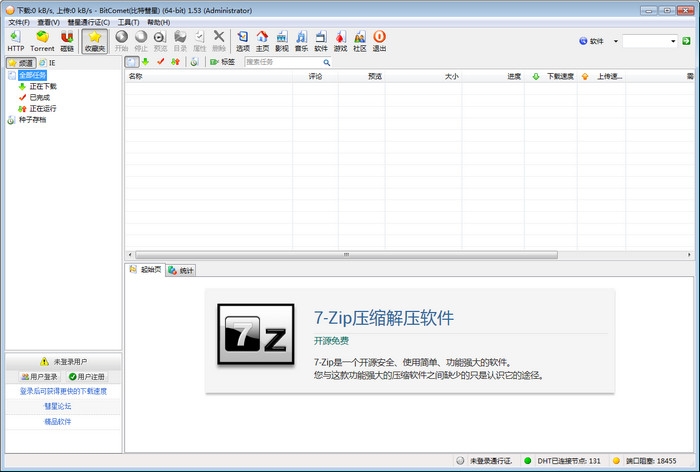The width and height of the screenshot is (700, 472).
Task: Sort by the 下载速度 column header
Action: coord(551,76)
